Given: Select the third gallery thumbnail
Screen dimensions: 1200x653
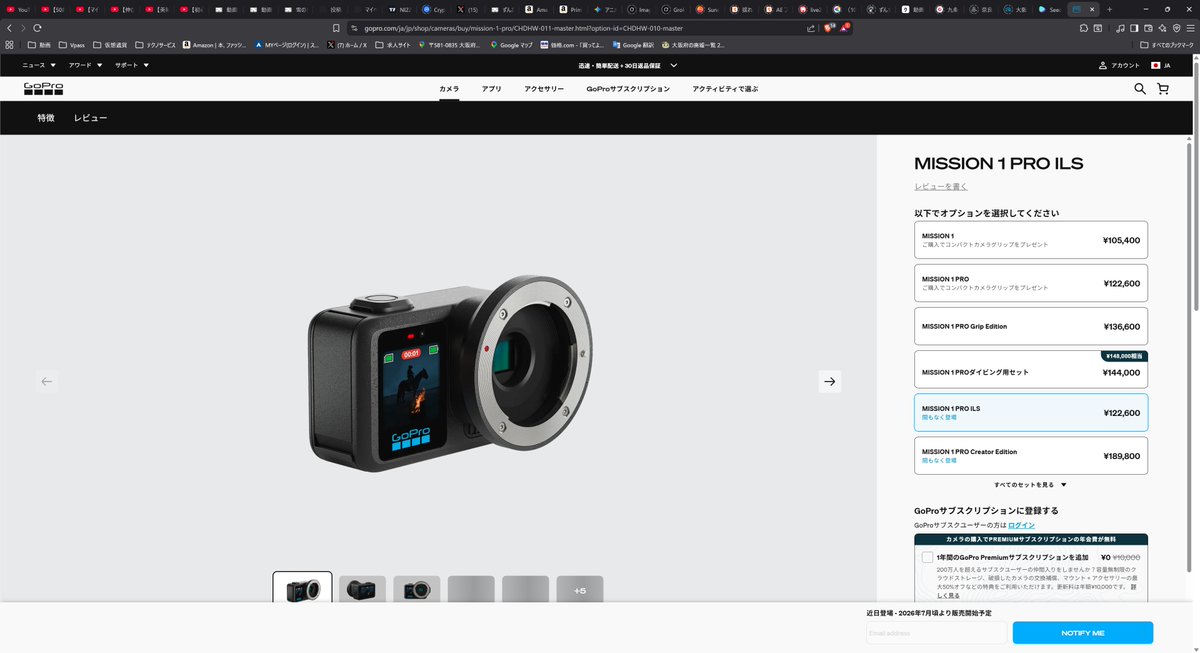Looking at the screenshot, I should [x=417, y=590].
